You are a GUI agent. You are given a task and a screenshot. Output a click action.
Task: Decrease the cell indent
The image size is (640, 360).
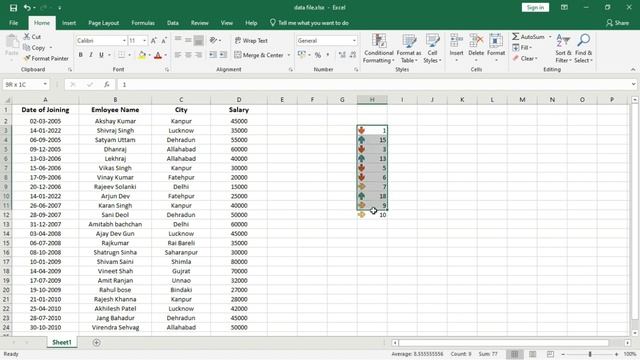pos(213,55)
